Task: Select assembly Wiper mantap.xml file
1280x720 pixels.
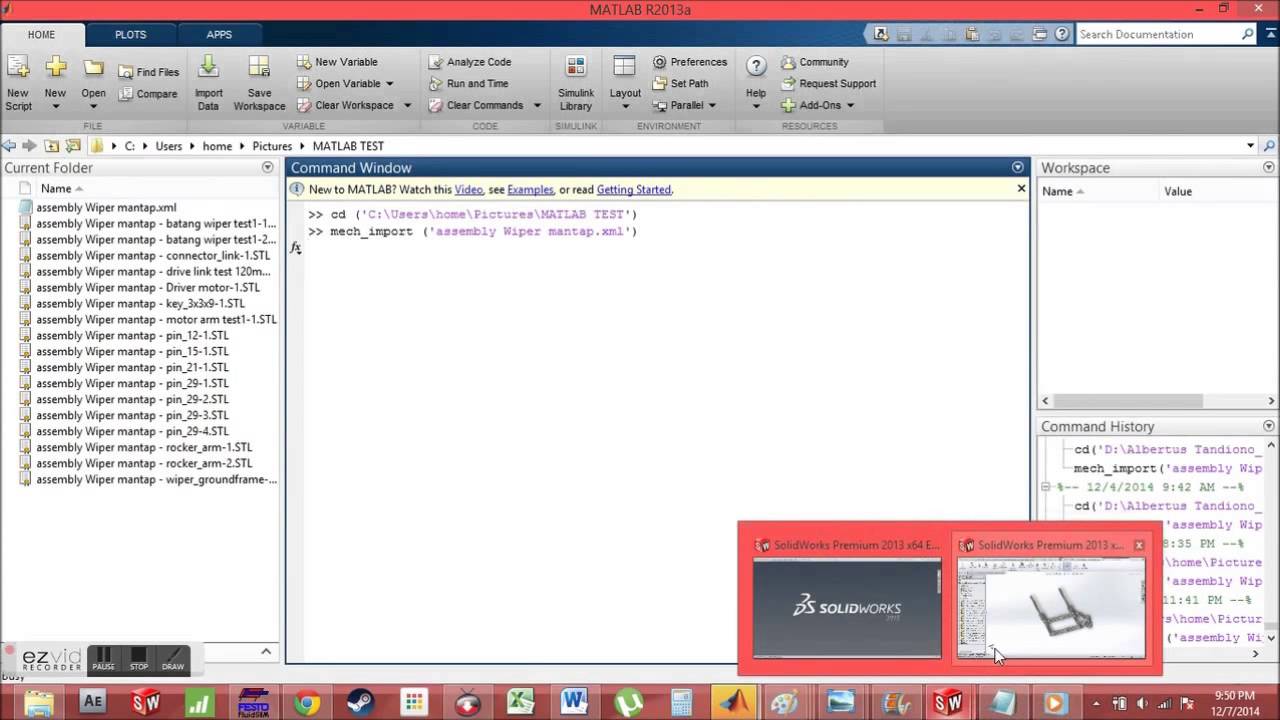Action: [106, 208]
